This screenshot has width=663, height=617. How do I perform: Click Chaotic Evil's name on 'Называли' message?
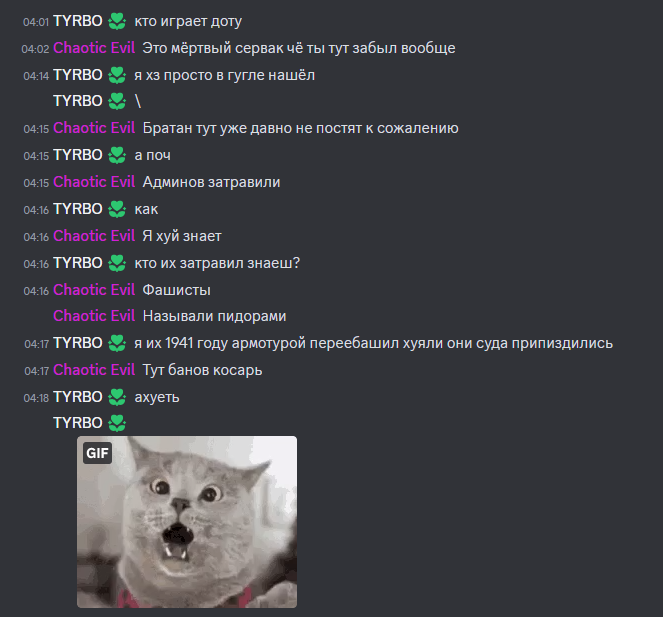coord(94,315)
